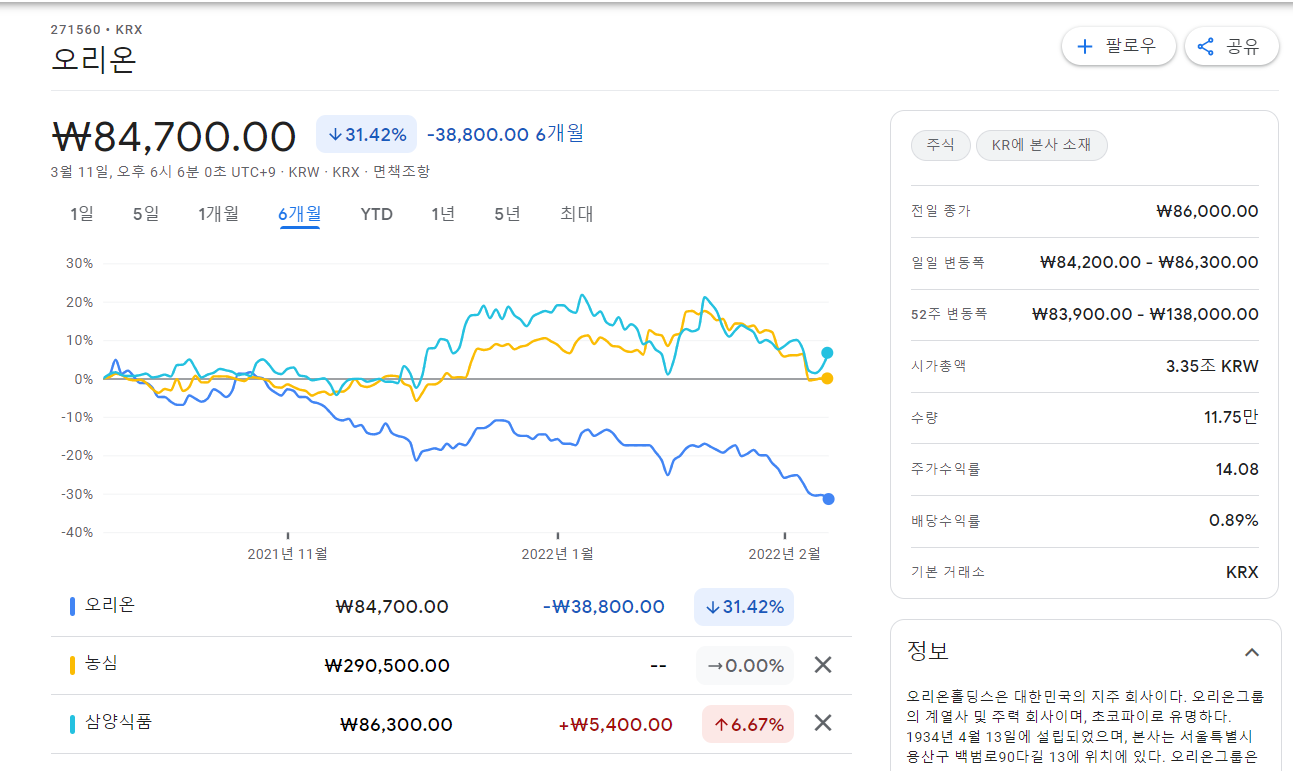Click the 팔로우 follow button
This screenshot has height=771, width=1293.
(1118, 46)
